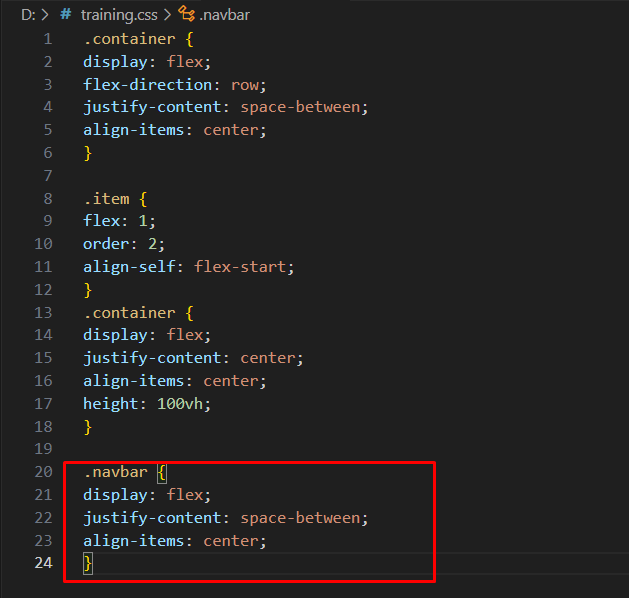Click '100vh' value on line 17
Image resolution: width=629 pixels, height=598 pixels.
coord(180,404)
